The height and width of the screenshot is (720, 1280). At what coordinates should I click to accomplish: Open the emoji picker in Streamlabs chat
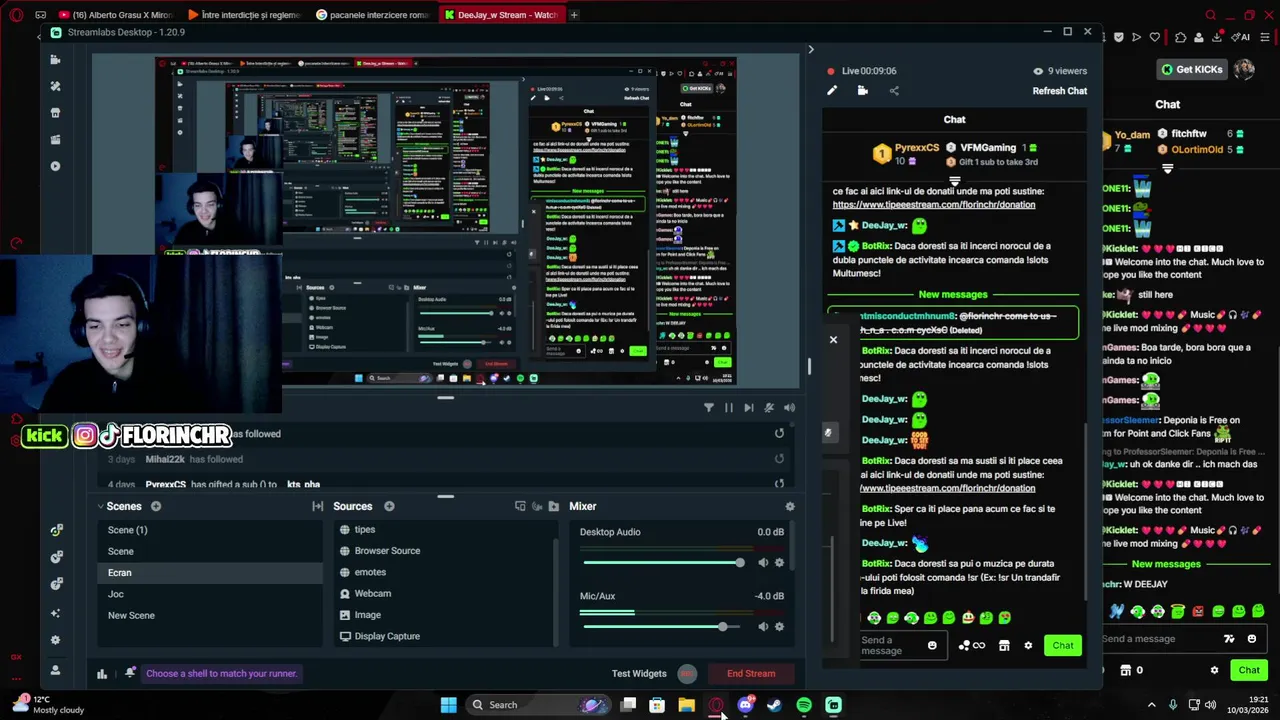point(932,646)
